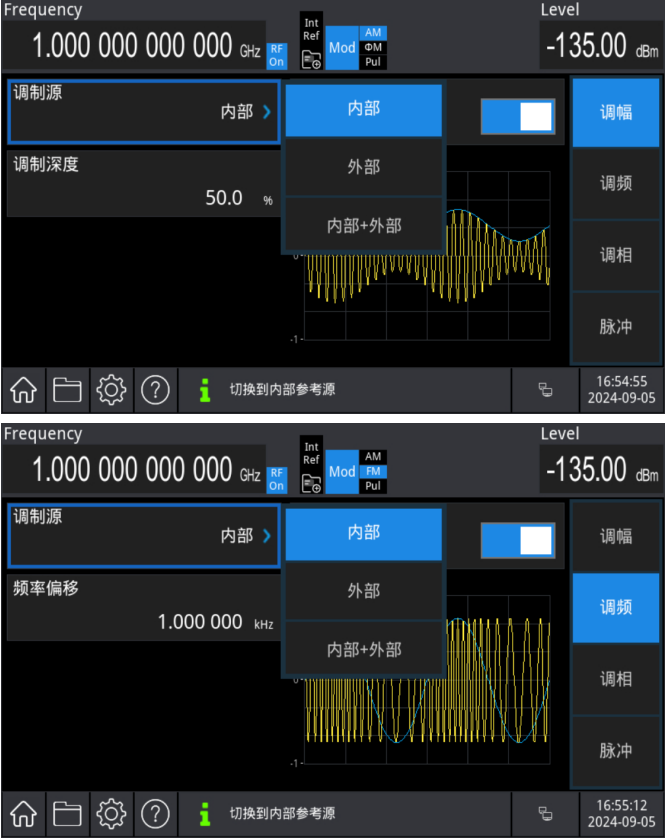
Task: Open the settings gear on the AM screen
Action: coord(110,390)
